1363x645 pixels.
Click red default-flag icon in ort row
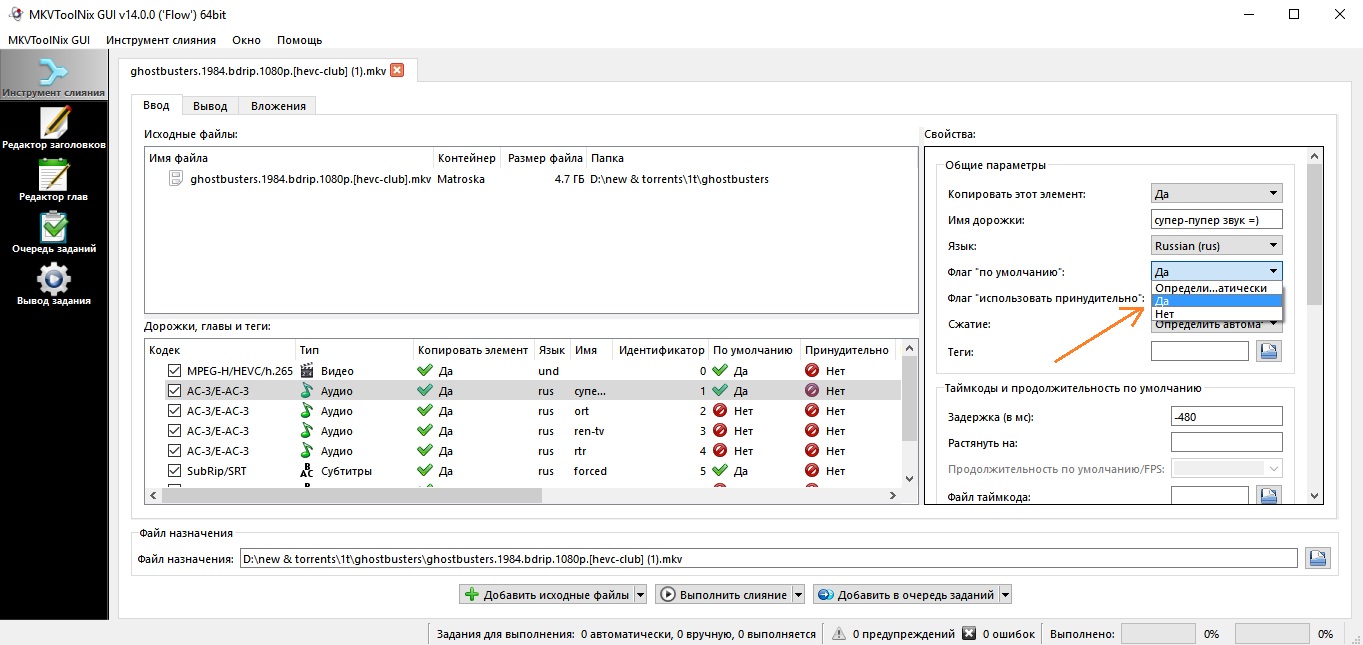(x=719, y=411)
